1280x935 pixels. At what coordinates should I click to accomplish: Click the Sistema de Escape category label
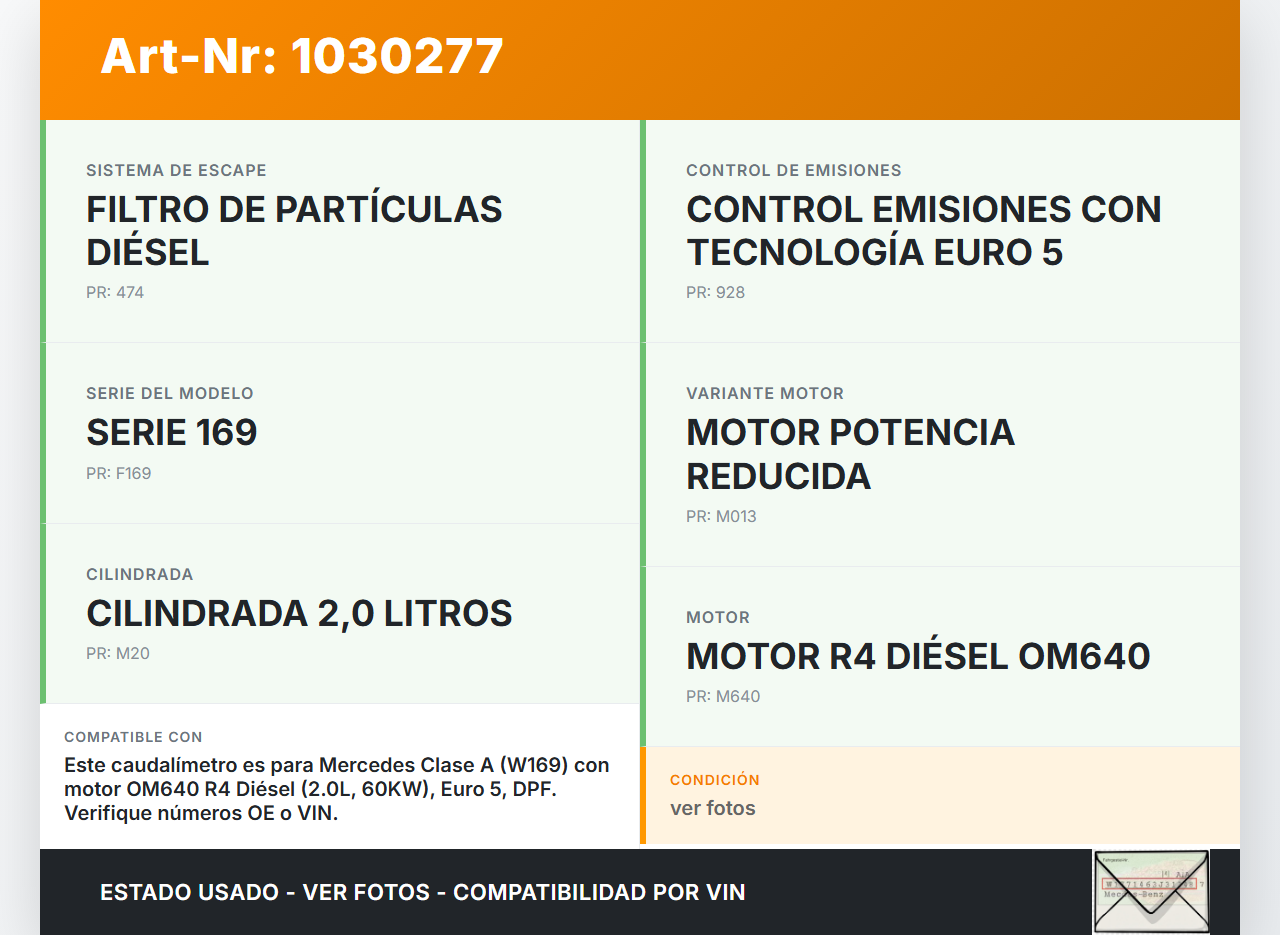coord(176,171)
